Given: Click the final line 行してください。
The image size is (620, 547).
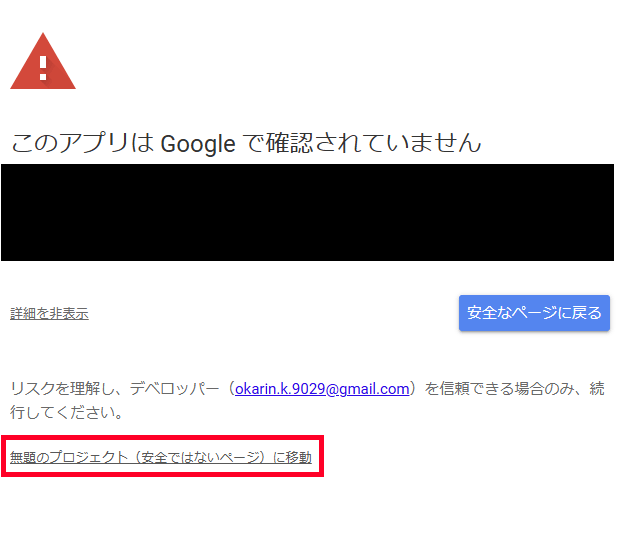Looking at the screenshot, I should pos(66,412).
